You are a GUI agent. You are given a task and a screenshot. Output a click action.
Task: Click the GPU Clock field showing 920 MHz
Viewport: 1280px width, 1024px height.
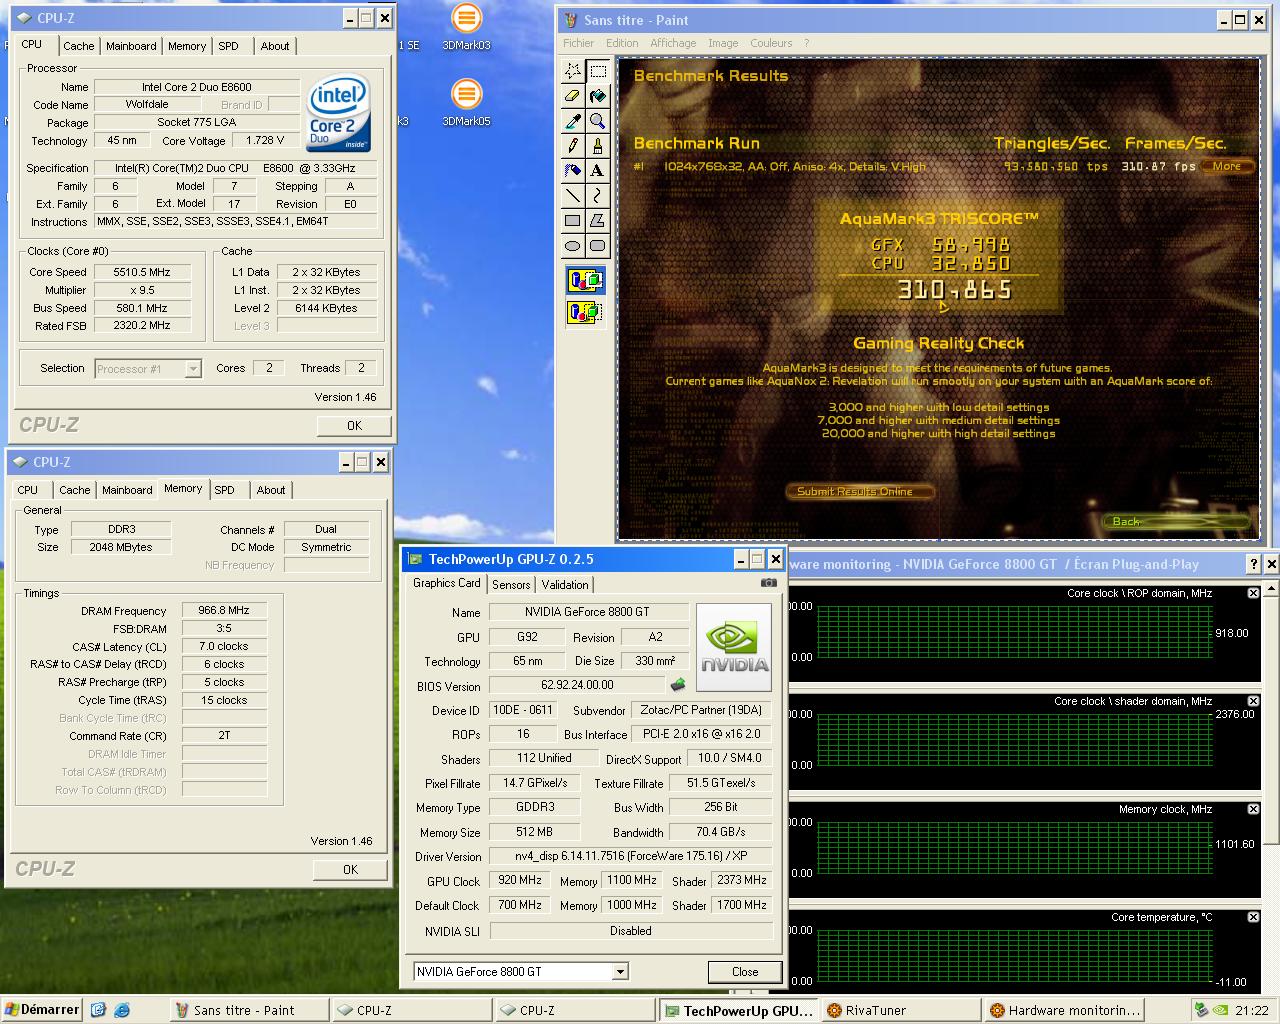pyautogui.click(x=520, y=880)
